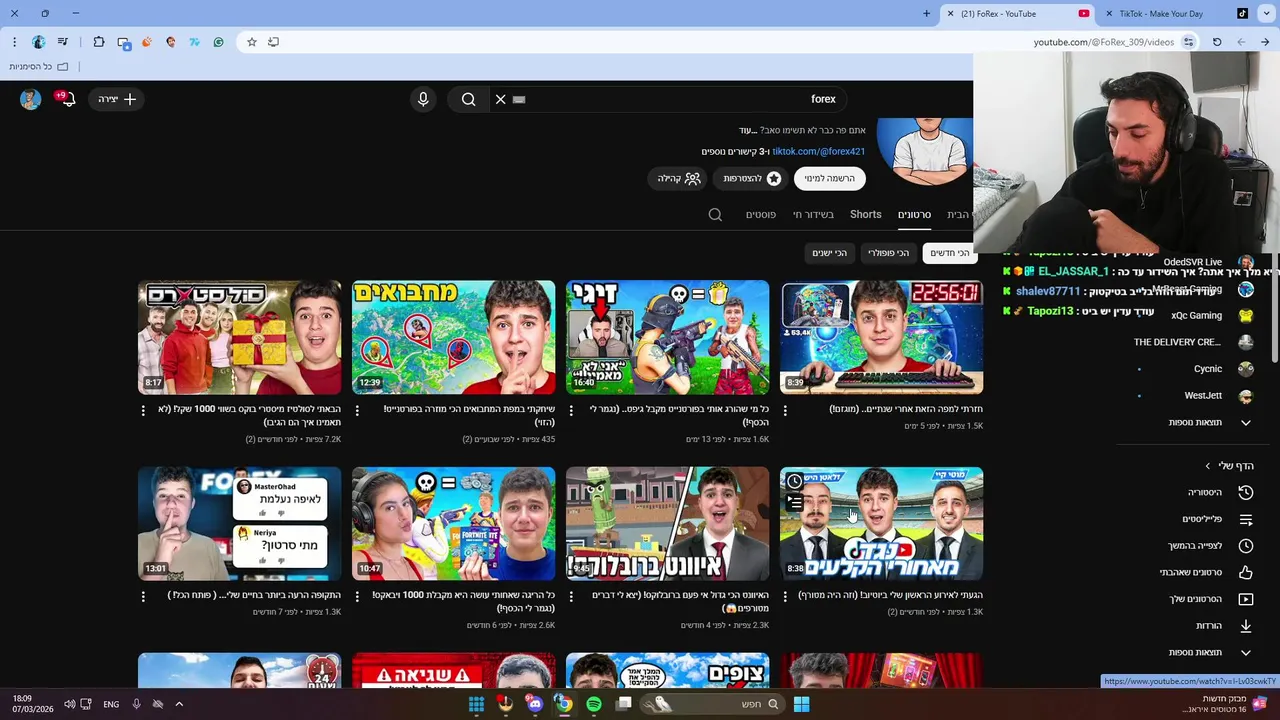Image resolution: width=1280 pixels, height=720 pixels.
Task: Open the 22:56:01 keyboard video thumbnail
Action: (x=881, y=338)
